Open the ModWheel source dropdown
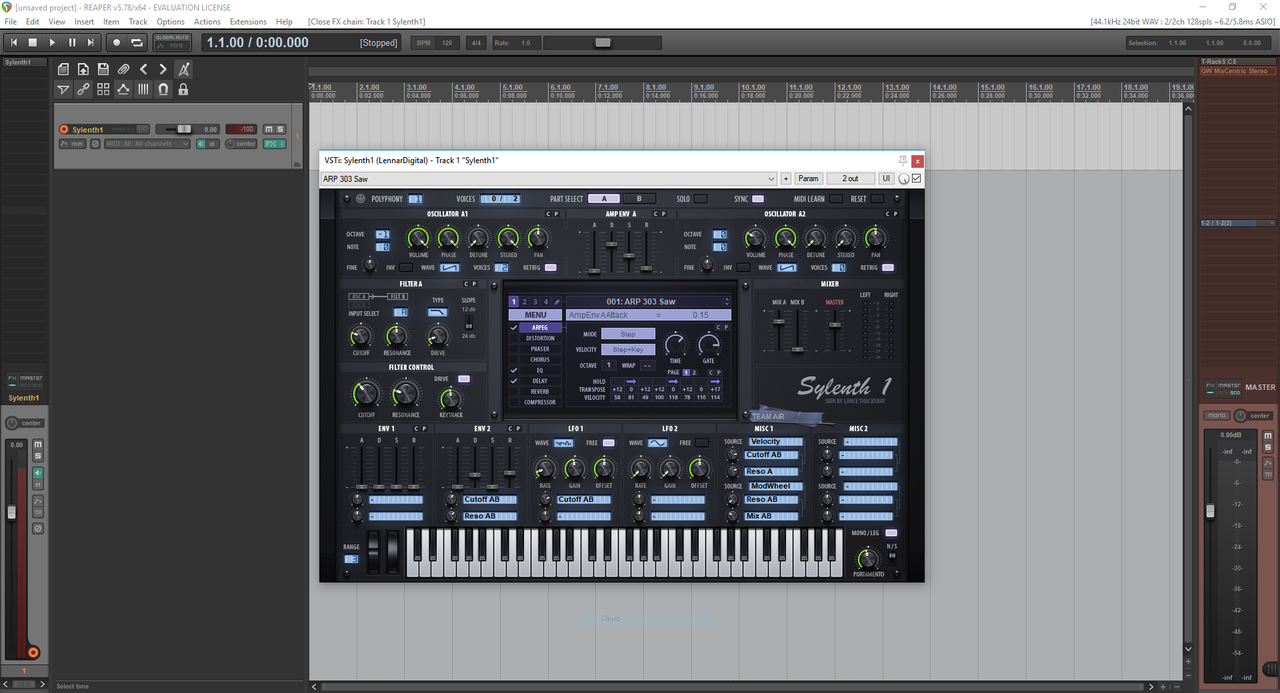 (776, 486)
